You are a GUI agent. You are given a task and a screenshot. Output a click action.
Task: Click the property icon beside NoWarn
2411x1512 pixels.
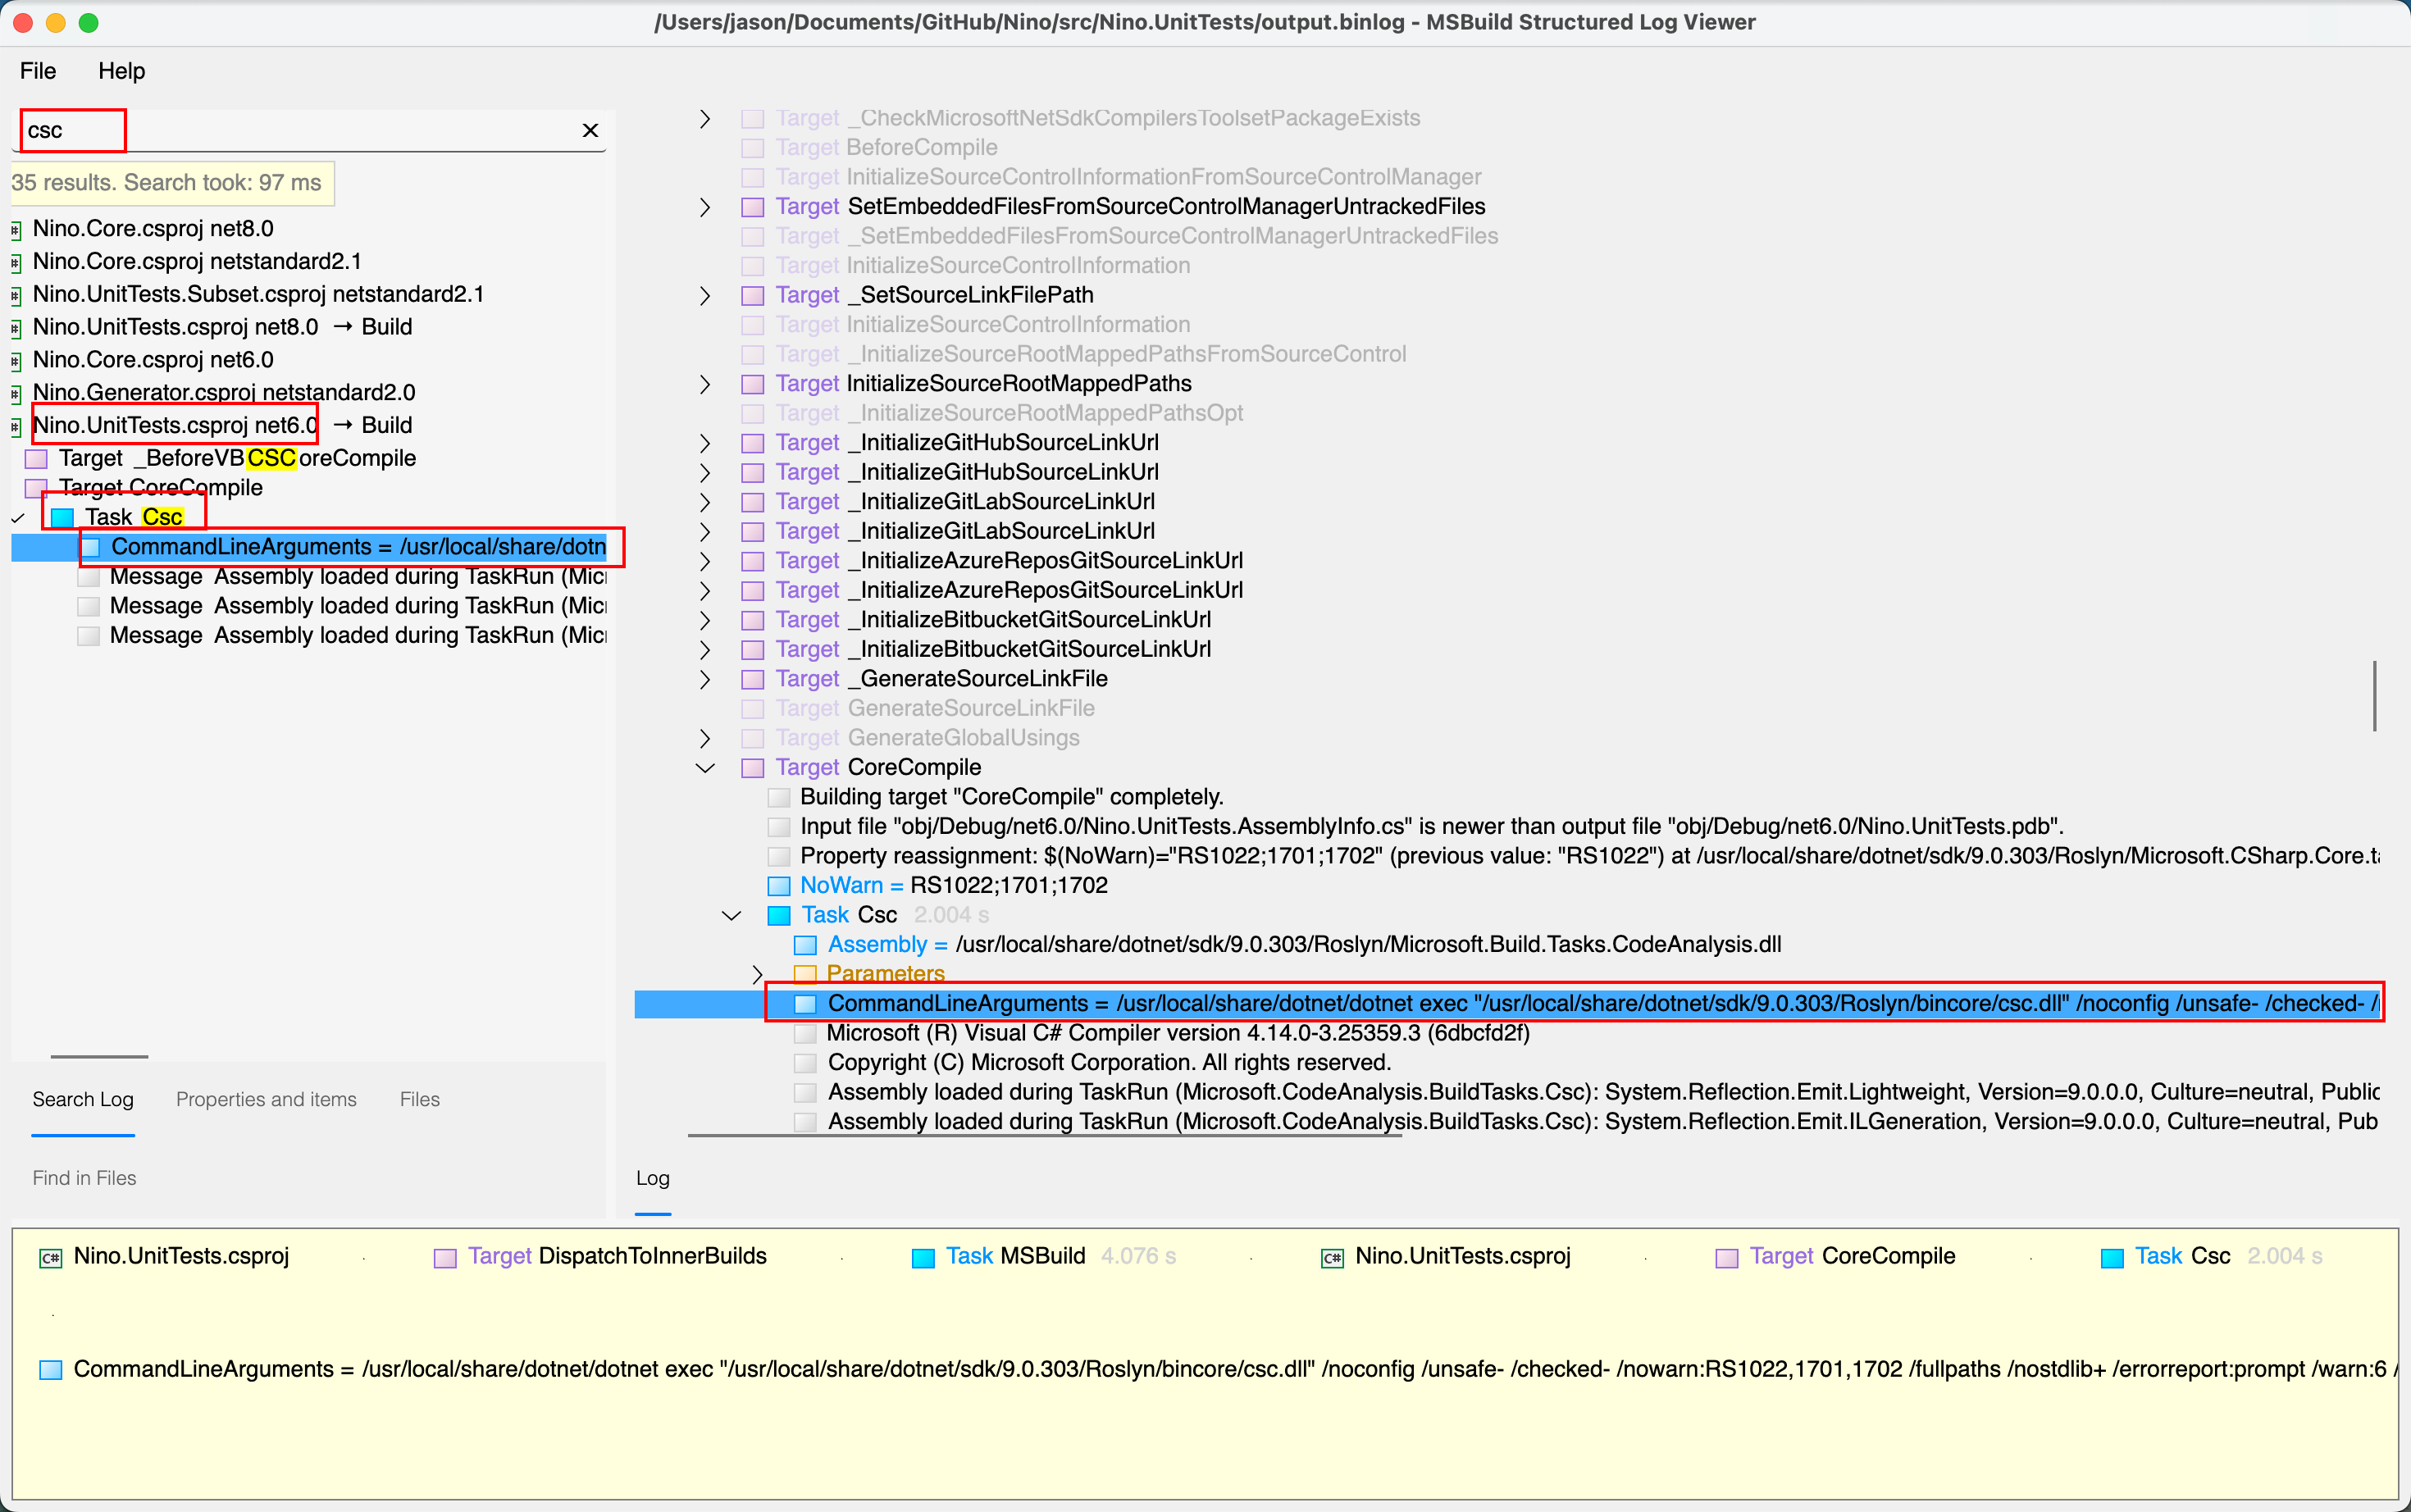pos(779,886)
